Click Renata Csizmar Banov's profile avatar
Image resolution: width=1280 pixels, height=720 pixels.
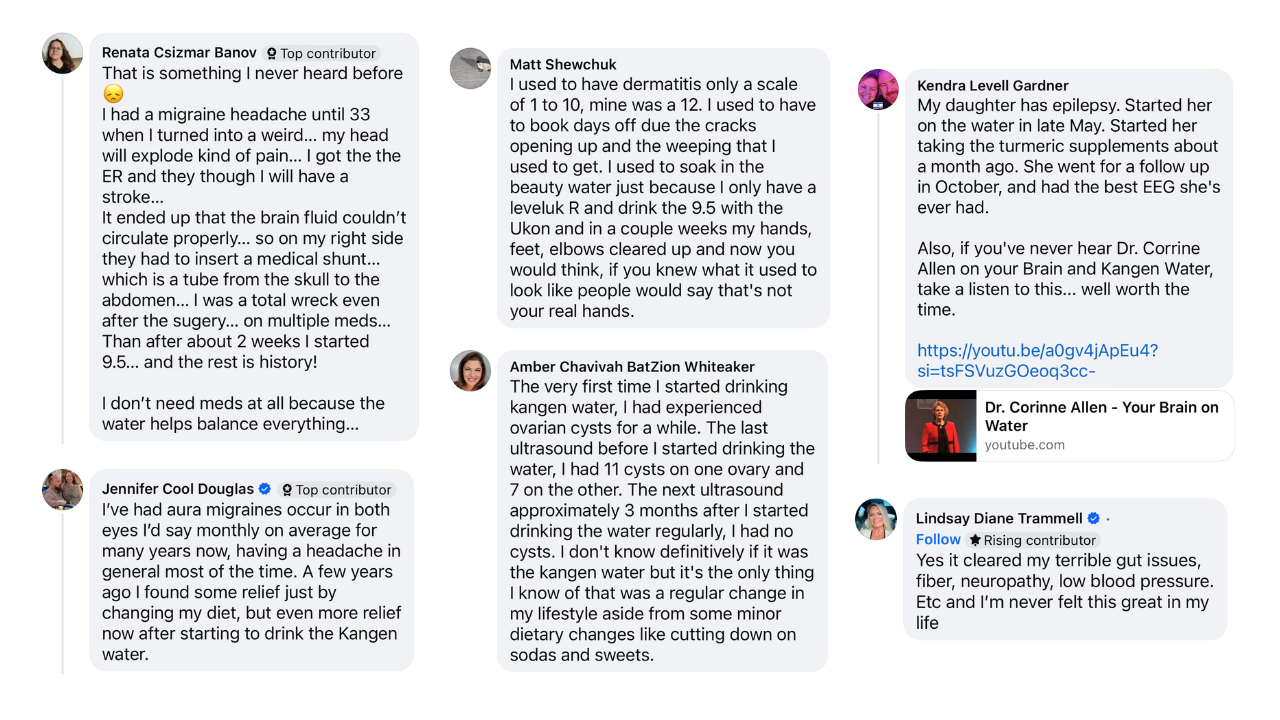coord(62,53)
